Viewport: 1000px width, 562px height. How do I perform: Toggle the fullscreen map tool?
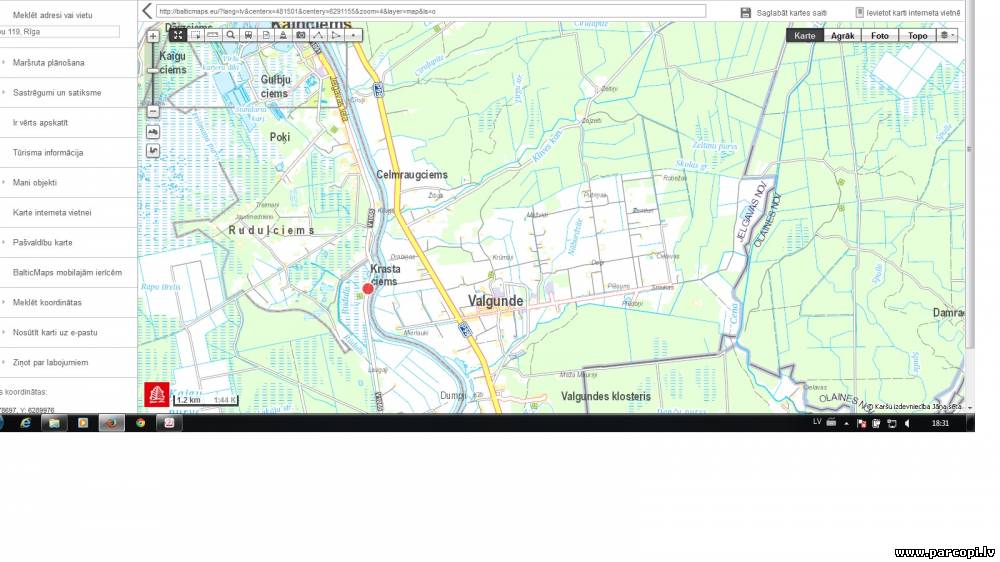[x=178, y=36]
